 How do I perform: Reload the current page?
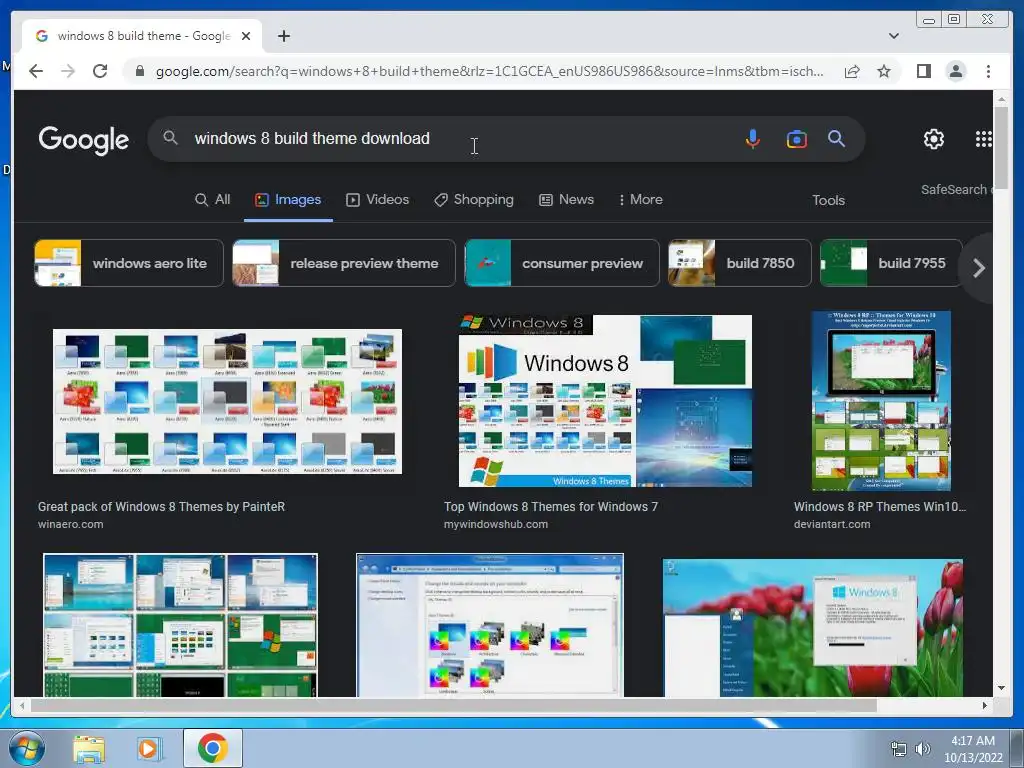100,71
